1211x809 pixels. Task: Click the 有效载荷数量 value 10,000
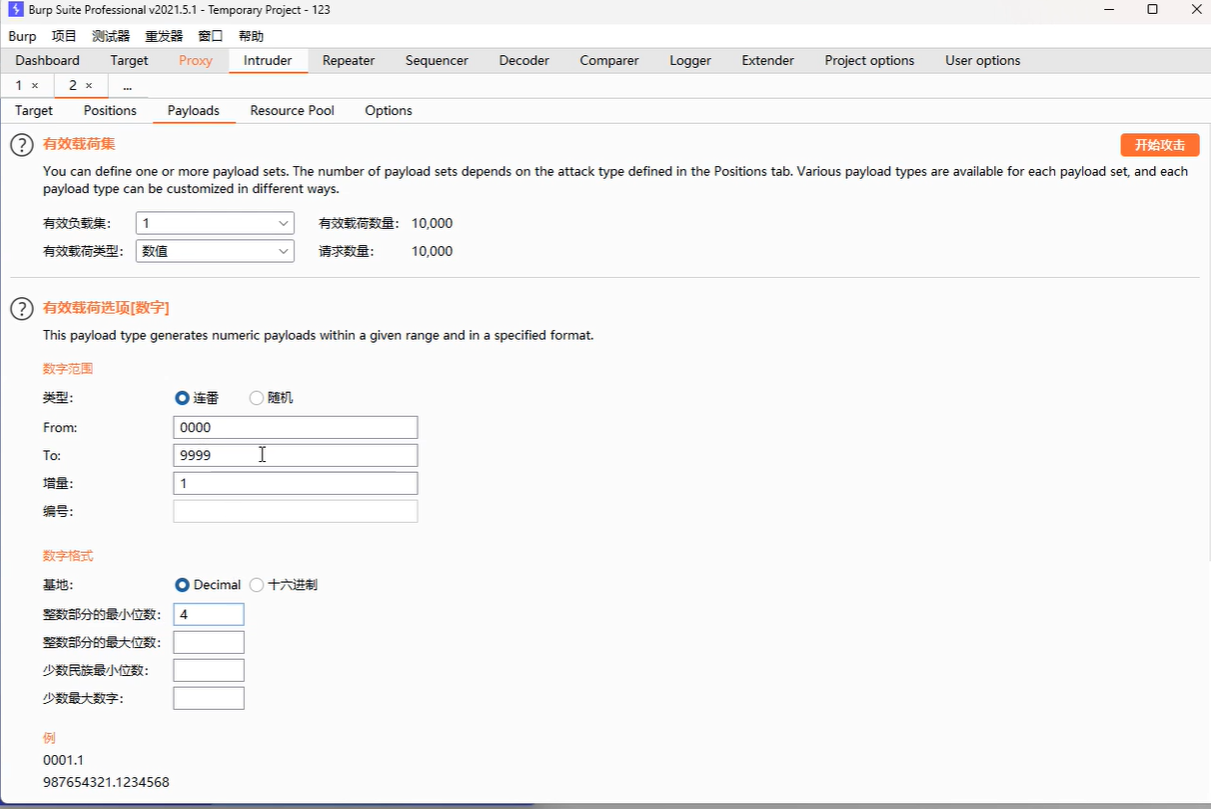click(x=432, y=223)
